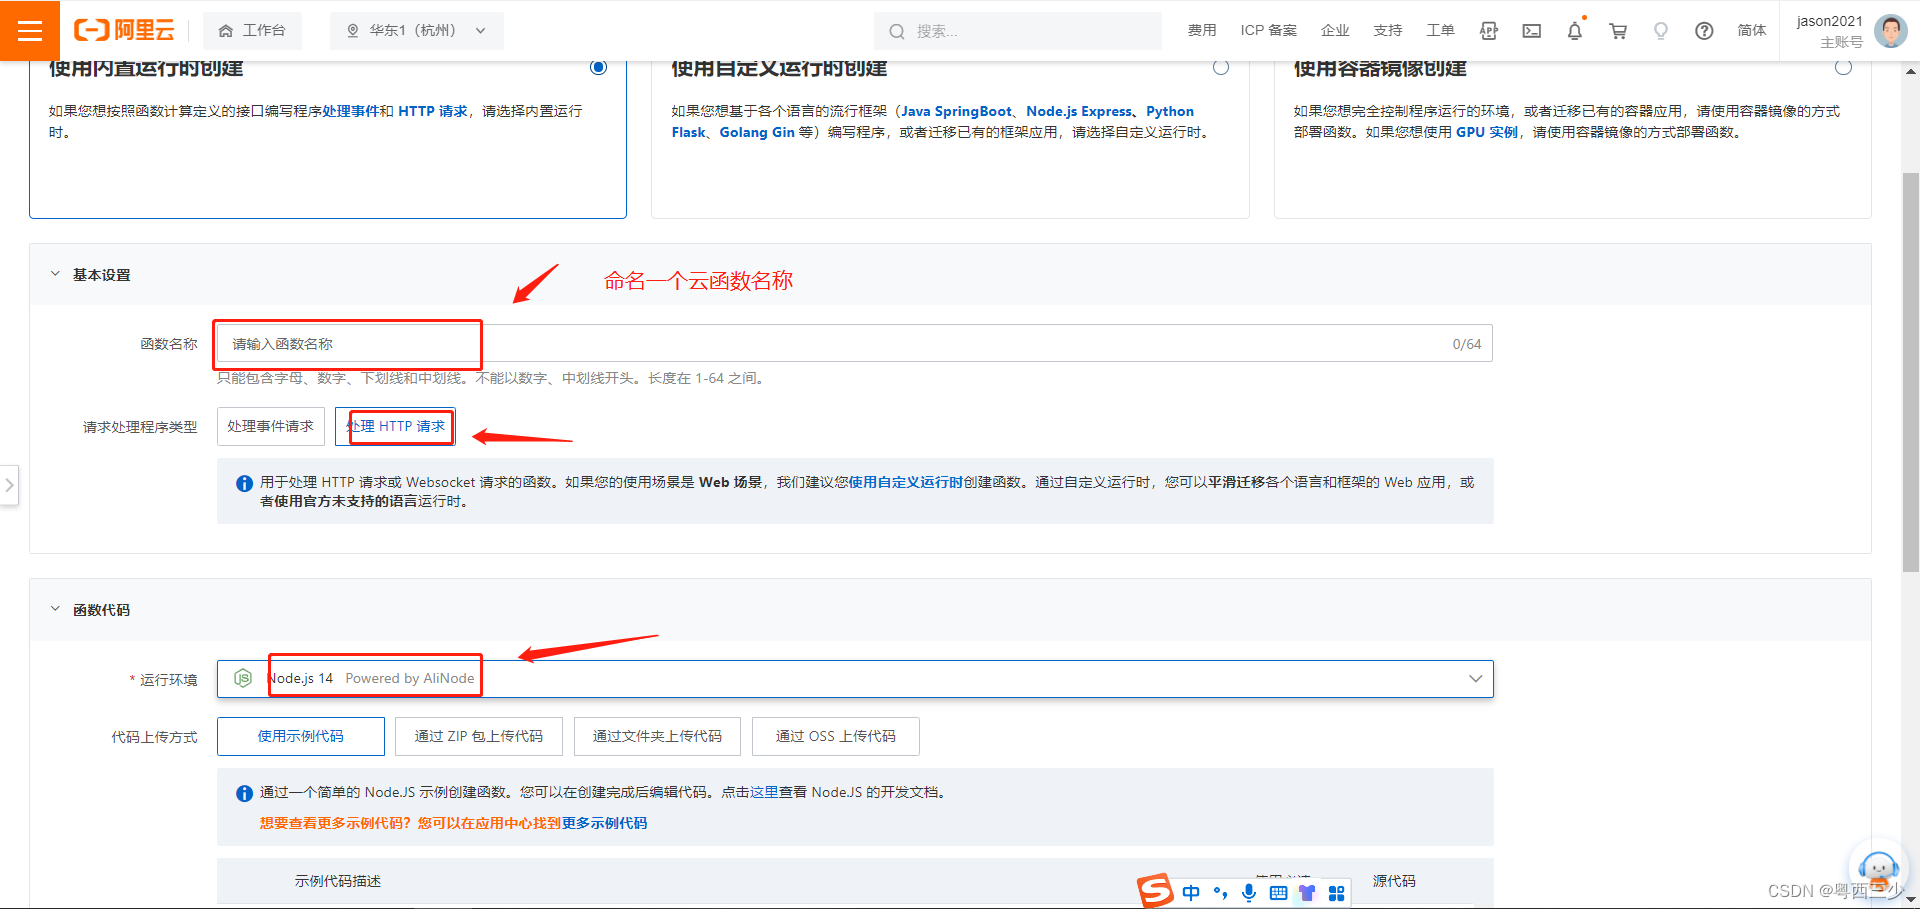This screenshot has height=909, width=1920.
Task: Open the Sogou skin shirt icon
Action: click(1307, 892)
